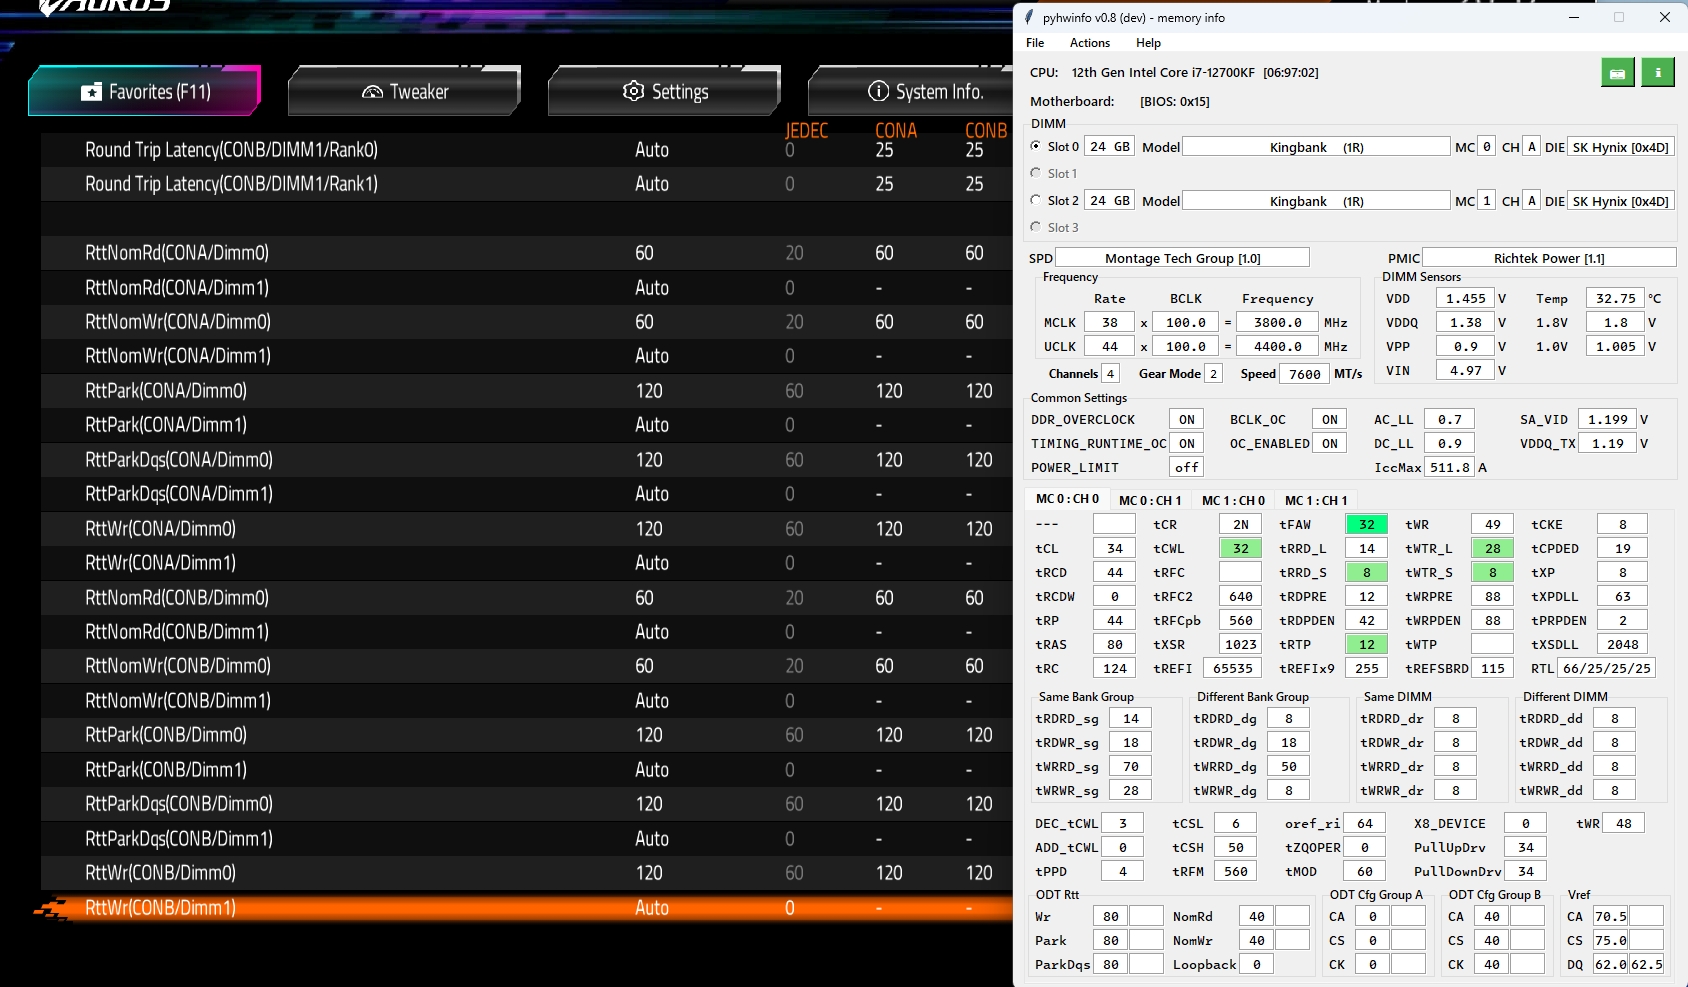
Task: Open the File menu in pyhwinfo
Action: [x=1035, y=43]
